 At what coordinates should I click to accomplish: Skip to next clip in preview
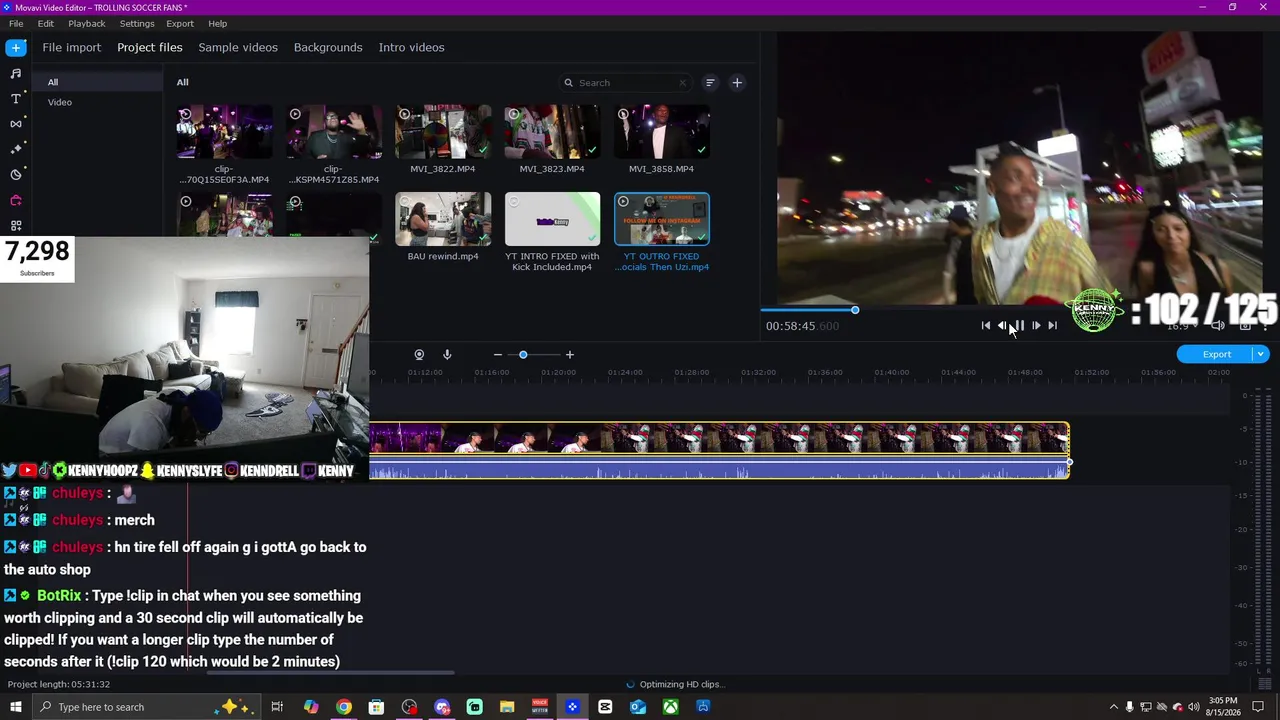point(1052,326)
